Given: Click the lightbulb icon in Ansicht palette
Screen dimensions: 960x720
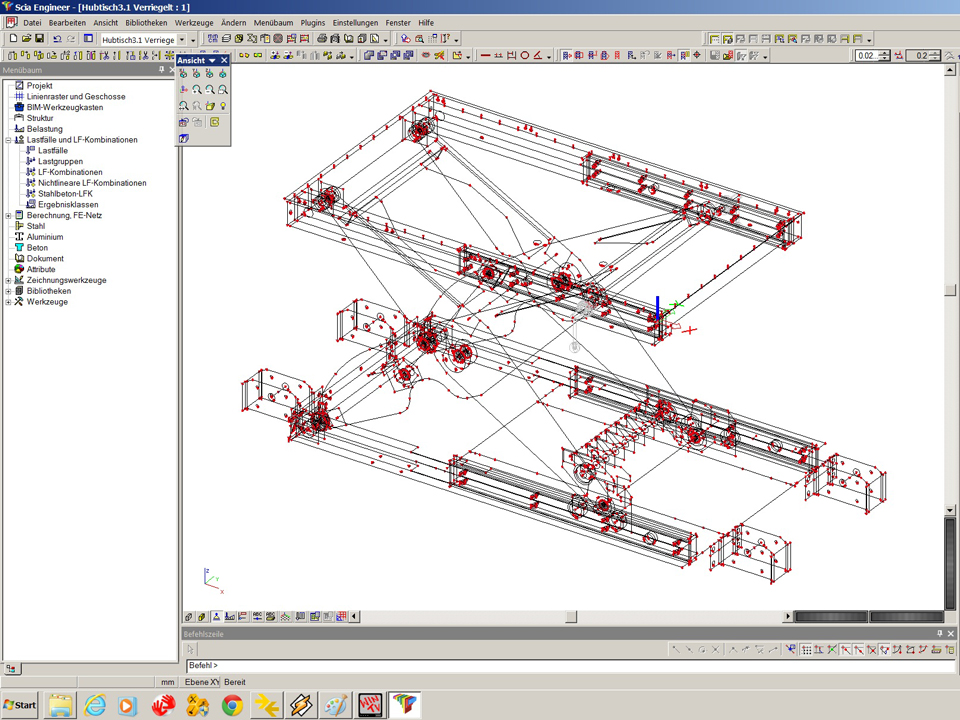Looking at the screenshot, I should pyautogui.click(x=223, y=105).
